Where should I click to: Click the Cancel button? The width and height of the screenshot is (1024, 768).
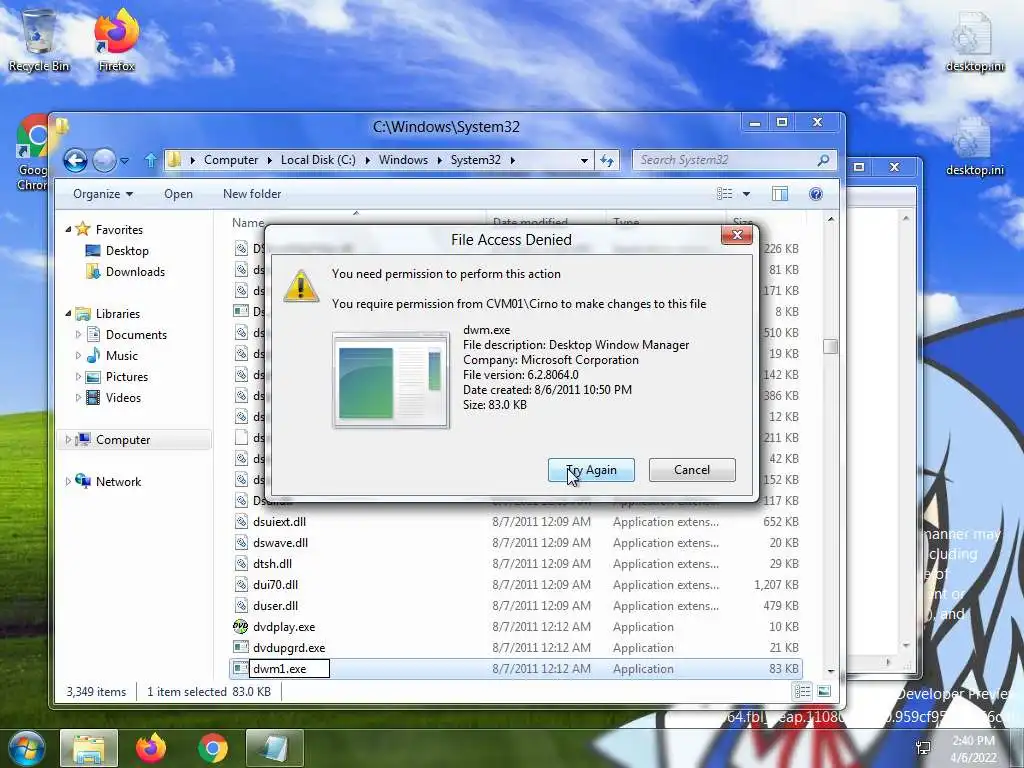click(692, 470)
